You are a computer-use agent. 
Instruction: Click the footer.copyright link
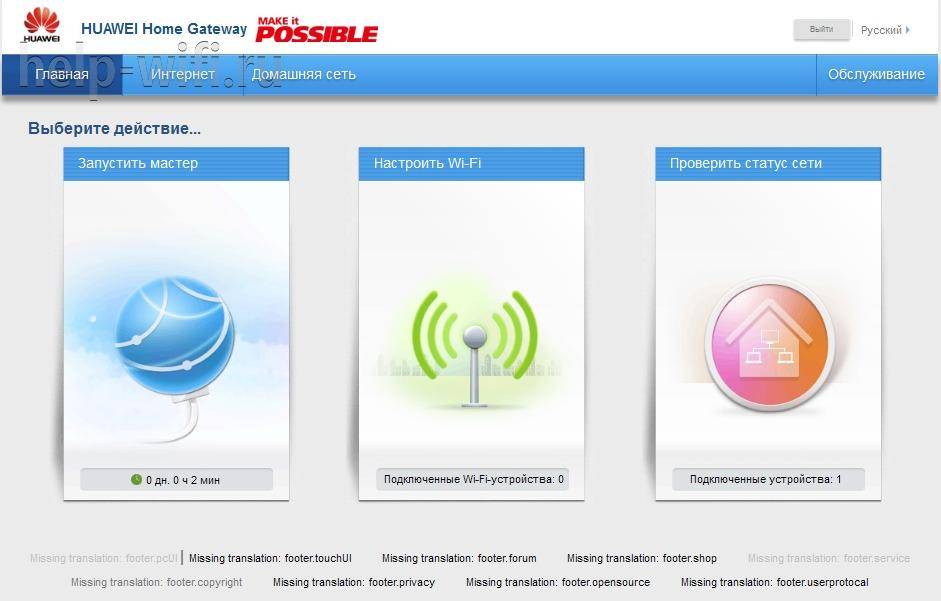click(x=157, y=582)
